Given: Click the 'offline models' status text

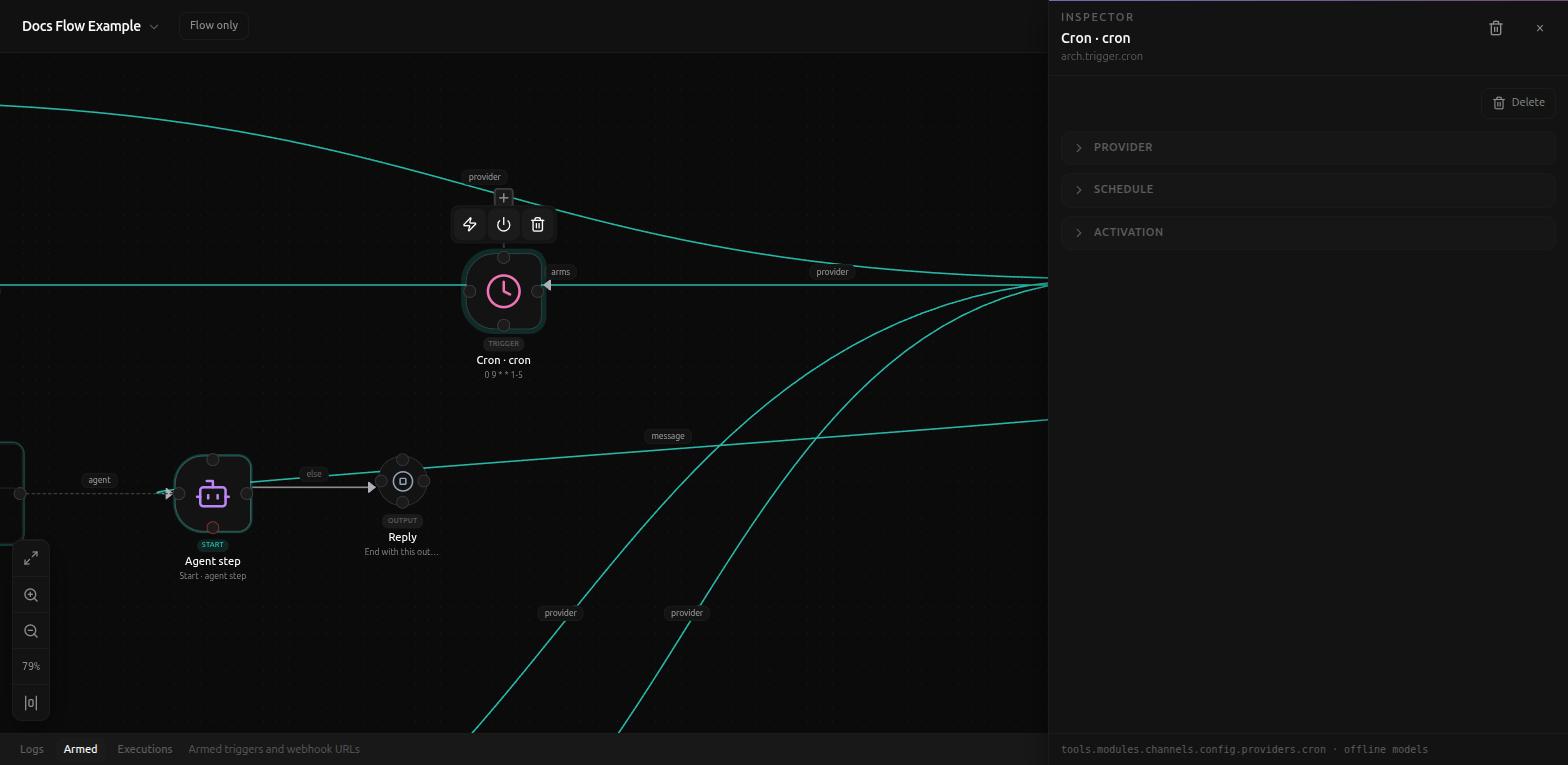Looking at the screenshot, I should pyautogui.click(x=1386, y=749).
